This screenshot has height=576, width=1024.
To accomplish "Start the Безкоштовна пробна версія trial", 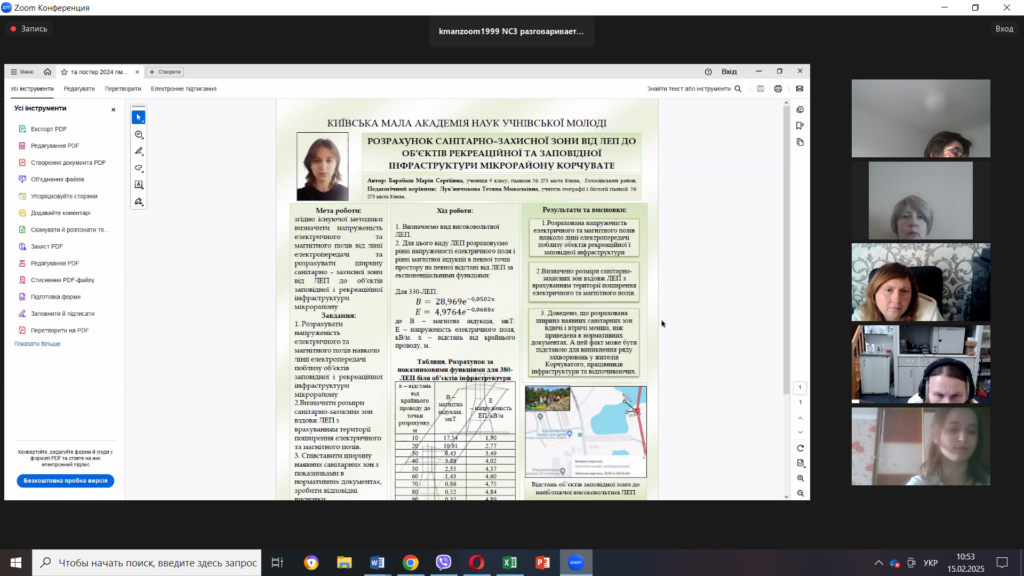I will click(x=65, y=481).
